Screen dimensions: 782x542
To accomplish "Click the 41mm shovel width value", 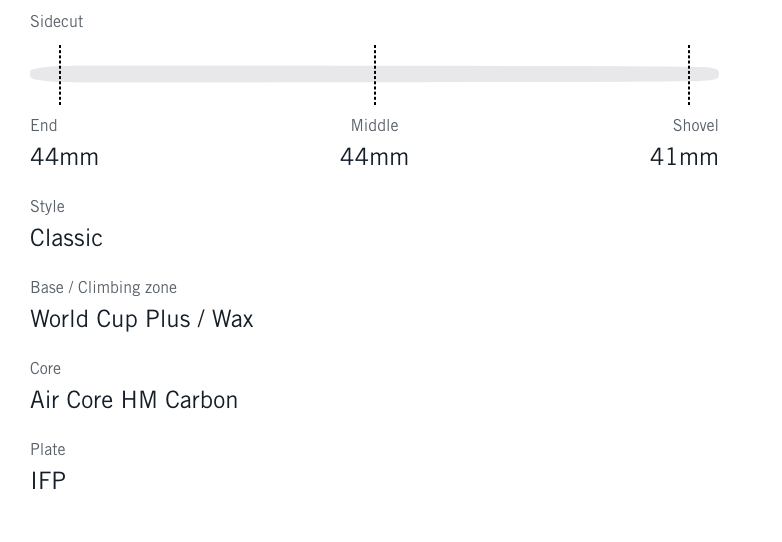I will [x=684, y=157].
